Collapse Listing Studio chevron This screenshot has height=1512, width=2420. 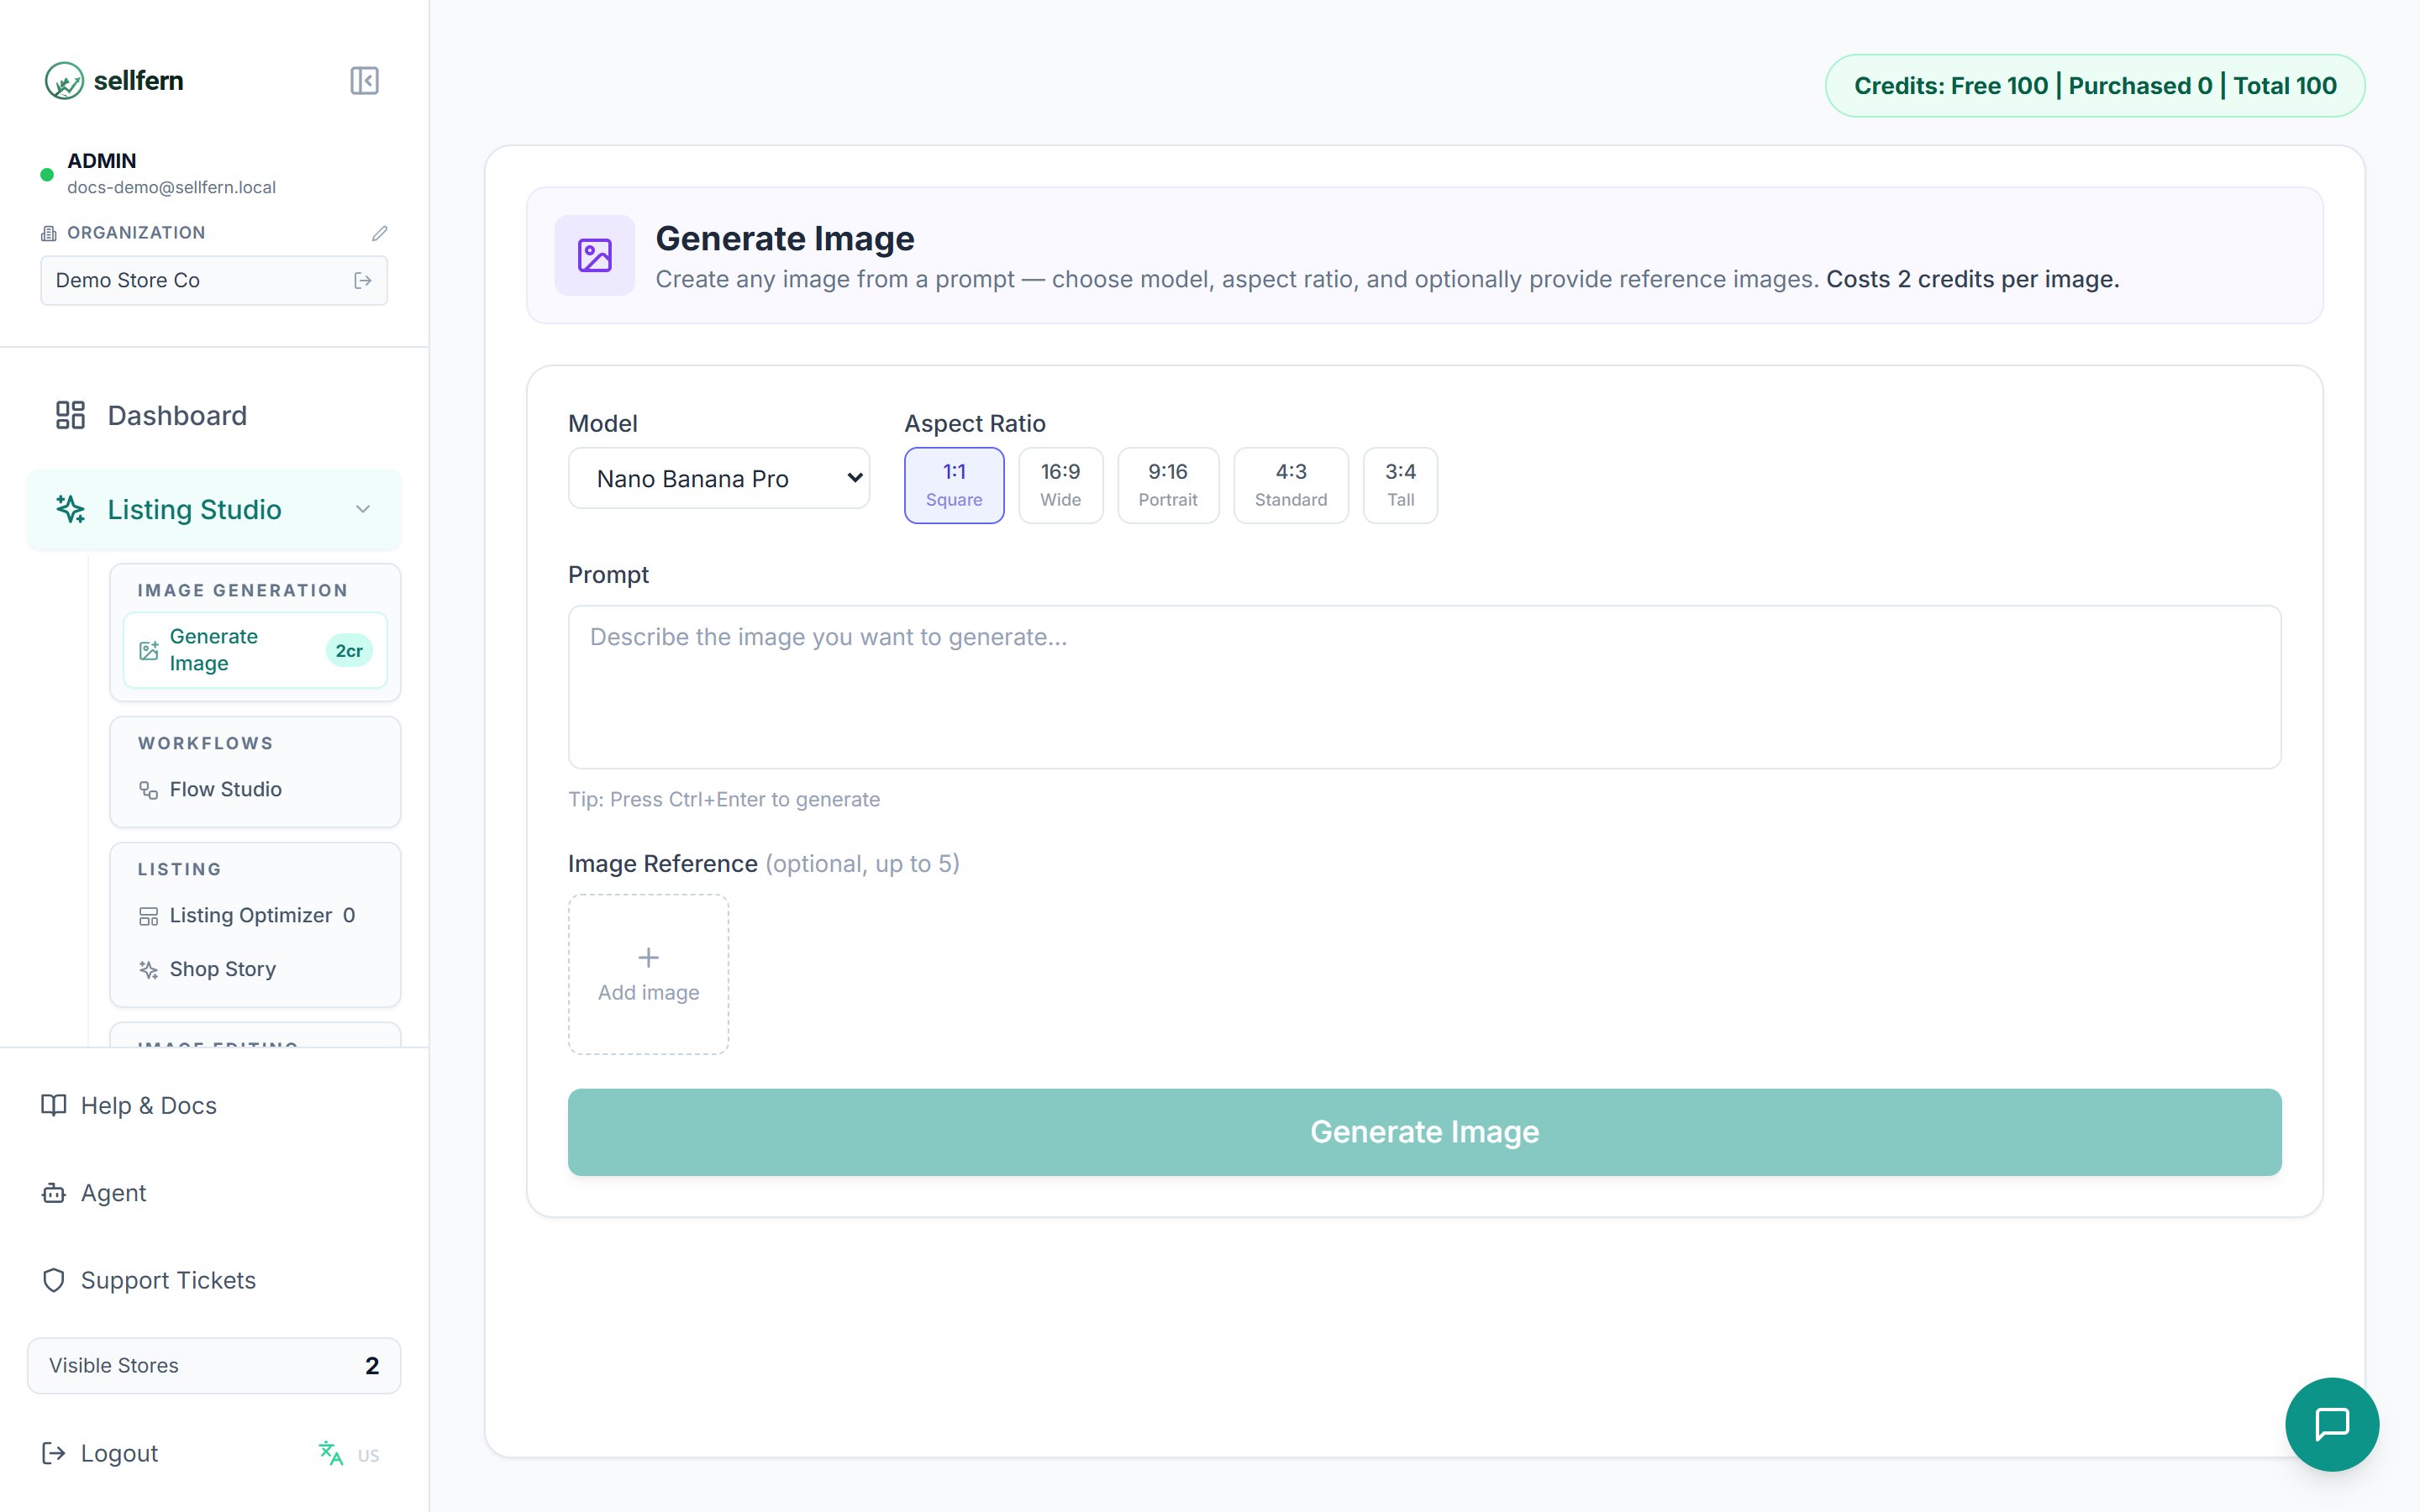(363, 509)
